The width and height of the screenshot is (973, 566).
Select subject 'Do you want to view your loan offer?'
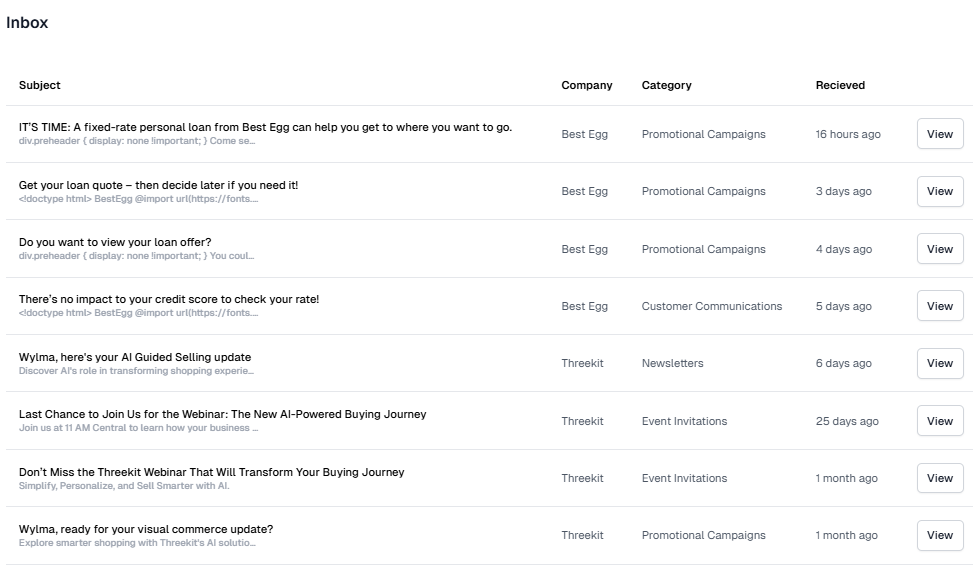pyautogui.click(x=115, y=242)
